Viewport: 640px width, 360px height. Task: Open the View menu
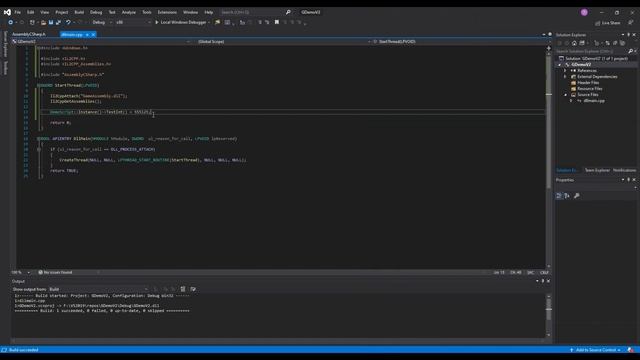point(44,12)
